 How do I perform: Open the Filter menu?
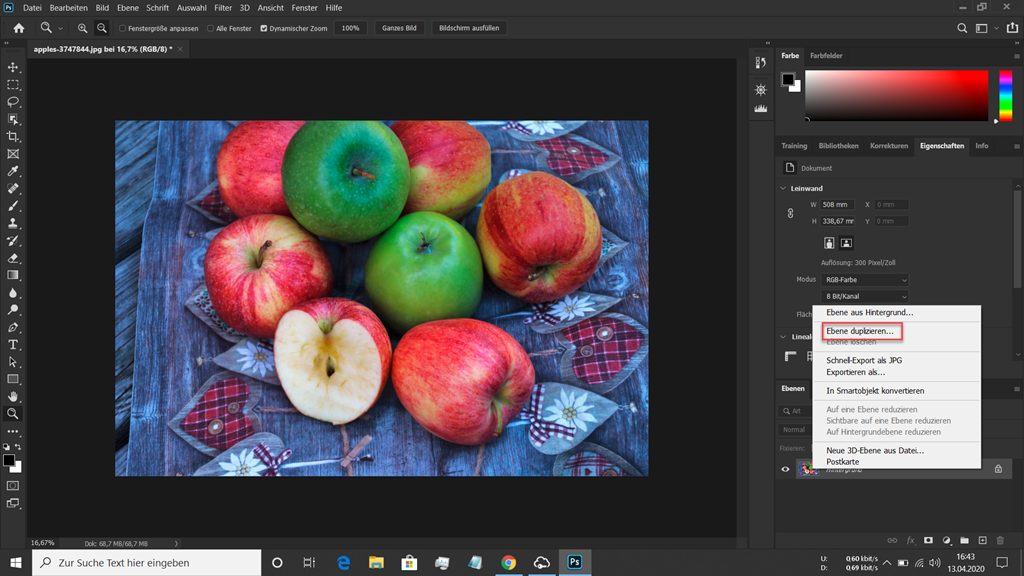[x=223, y=8]
